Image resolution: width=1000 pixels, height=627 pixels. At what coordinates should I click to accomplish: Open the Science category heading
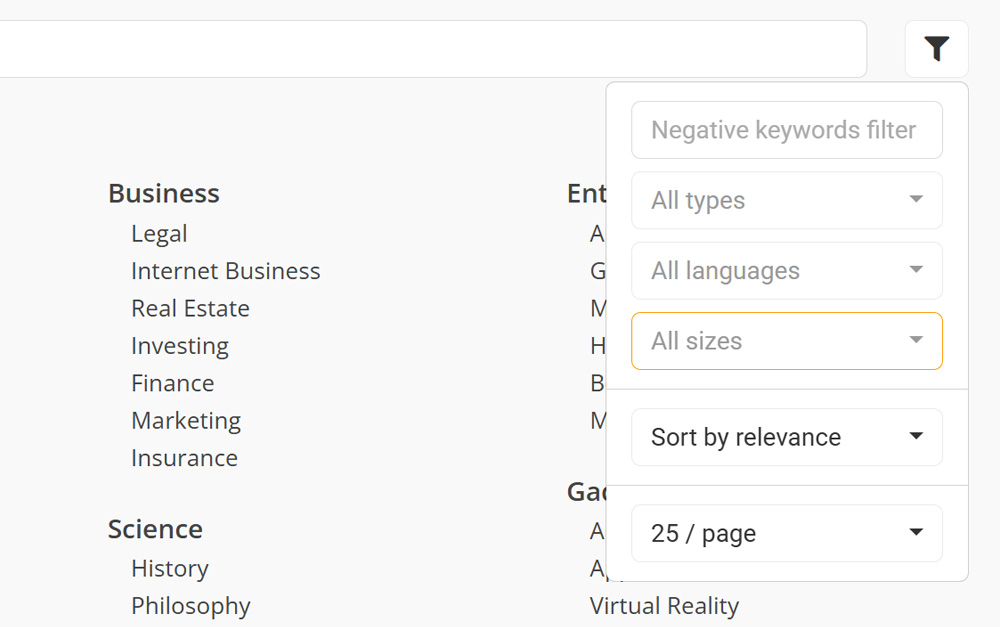point(155,529)
